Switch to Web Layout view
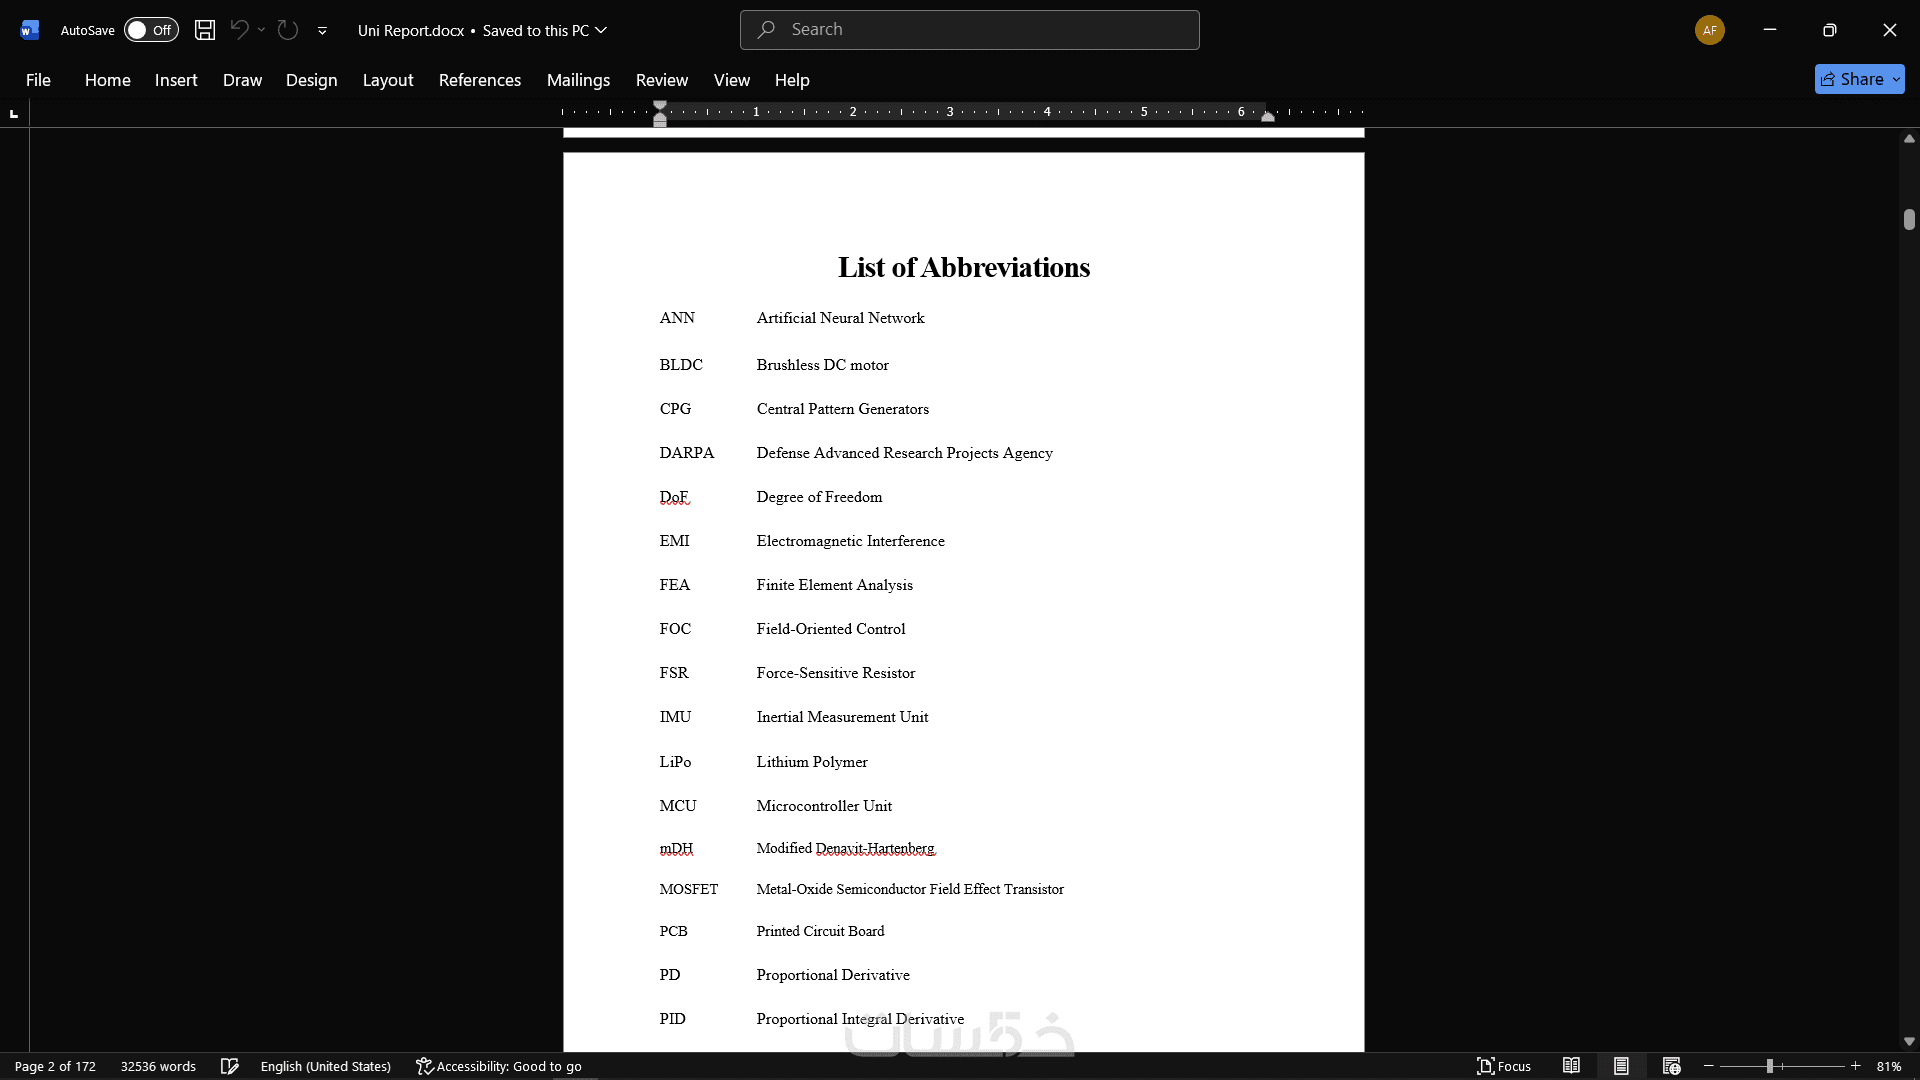 (1671, 1066)
